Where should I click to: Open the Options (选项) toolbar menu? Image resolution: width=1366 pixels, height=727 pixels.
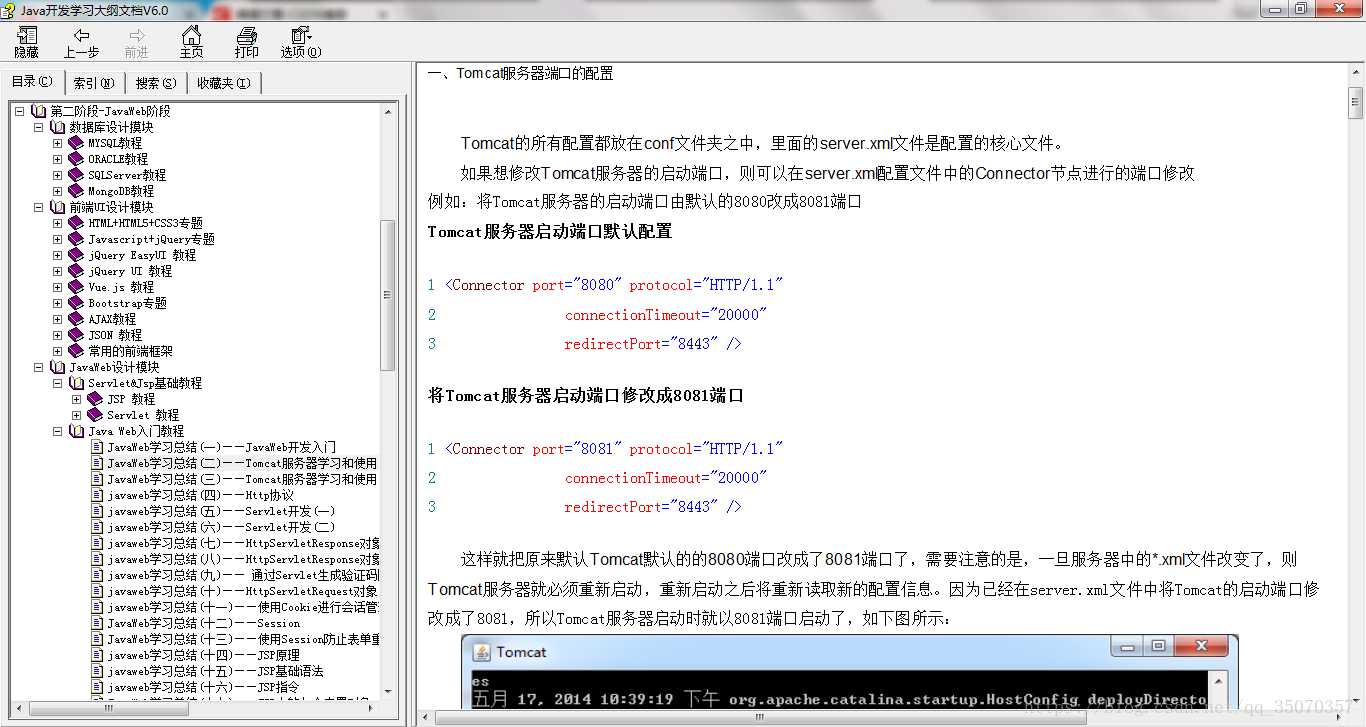301,42
